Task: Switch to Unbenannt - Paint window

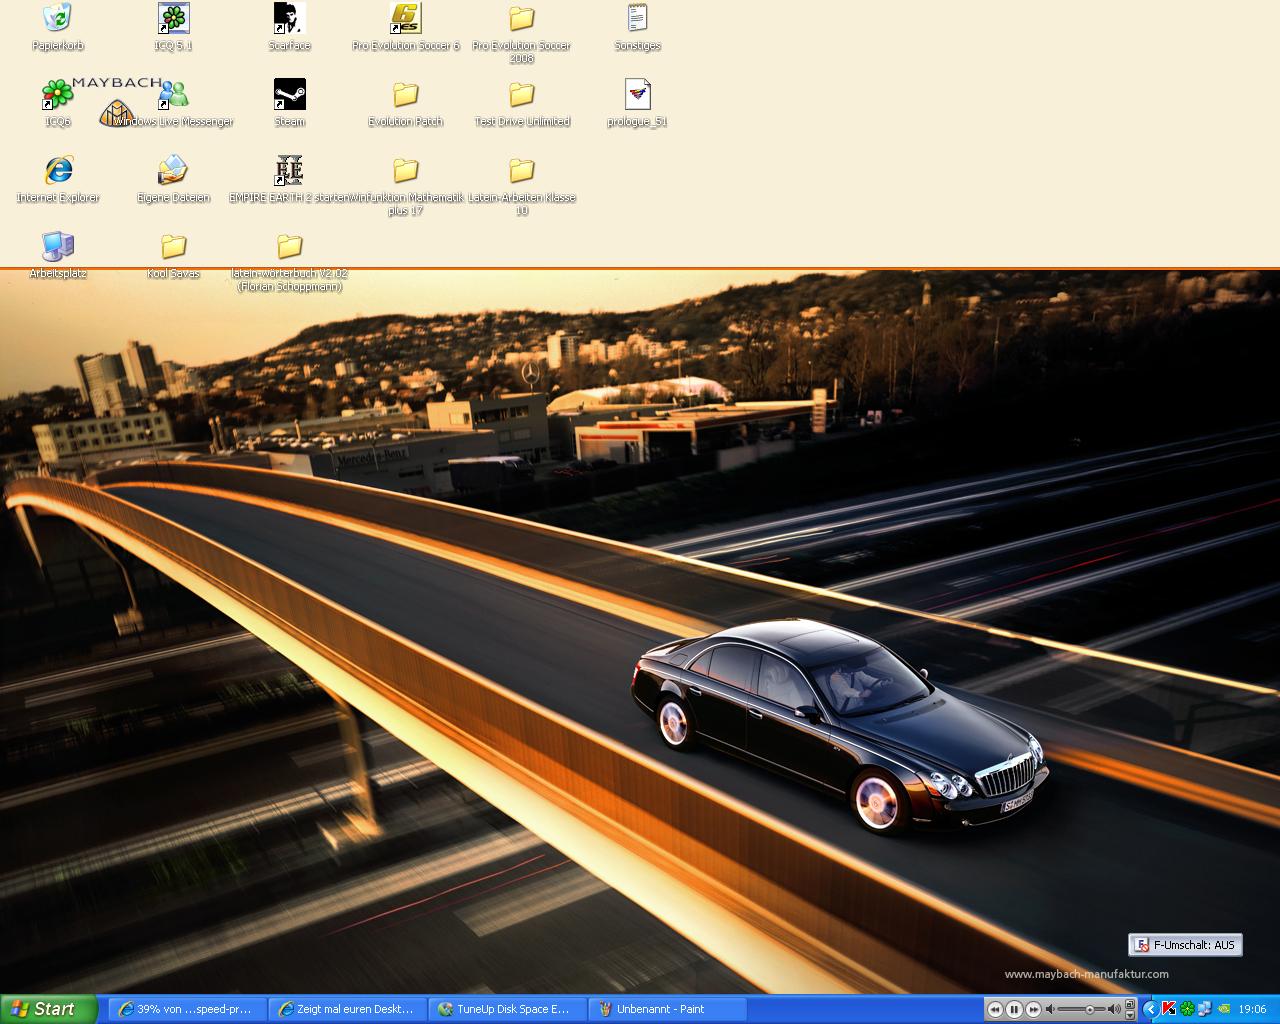Action: tap(667, 1009)
